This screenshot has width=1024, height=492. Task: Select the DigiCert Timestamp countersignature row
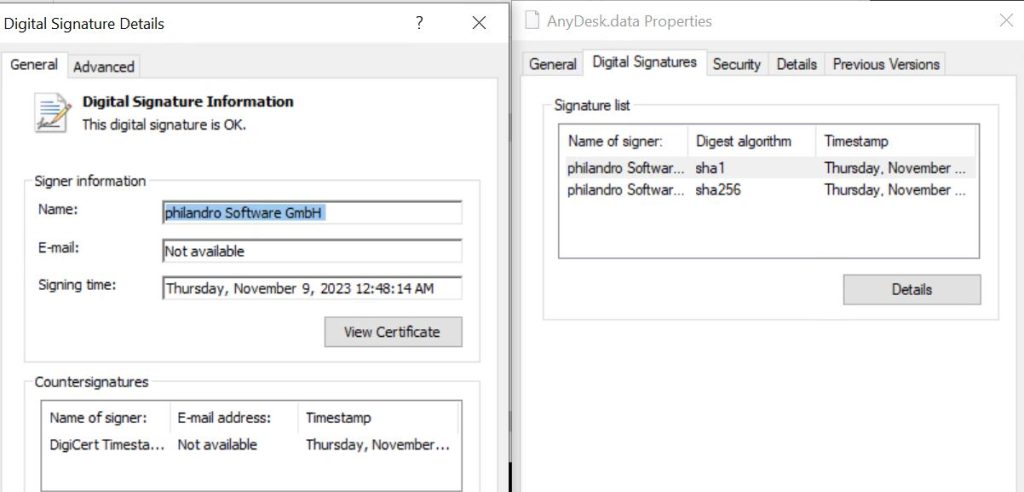coord(106,445)
